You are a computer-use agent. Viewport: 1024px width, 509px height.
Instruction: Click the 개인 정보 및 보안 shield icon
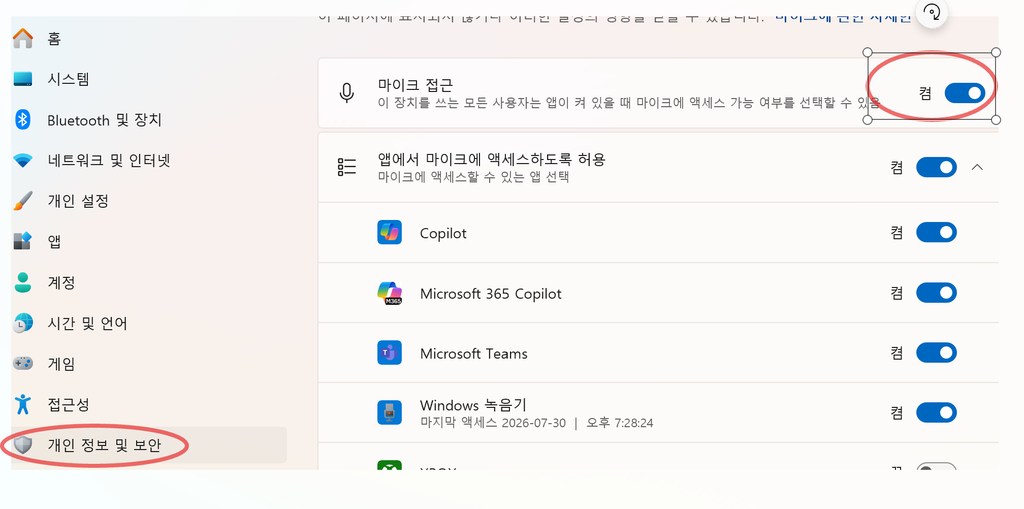click(23, 446)
